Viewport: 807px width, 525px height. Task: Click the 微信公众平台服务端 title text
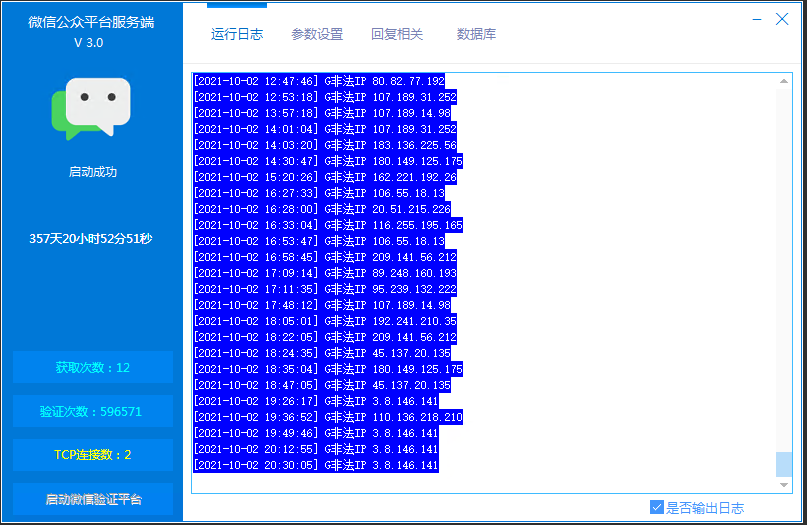[x=91, y=22]
